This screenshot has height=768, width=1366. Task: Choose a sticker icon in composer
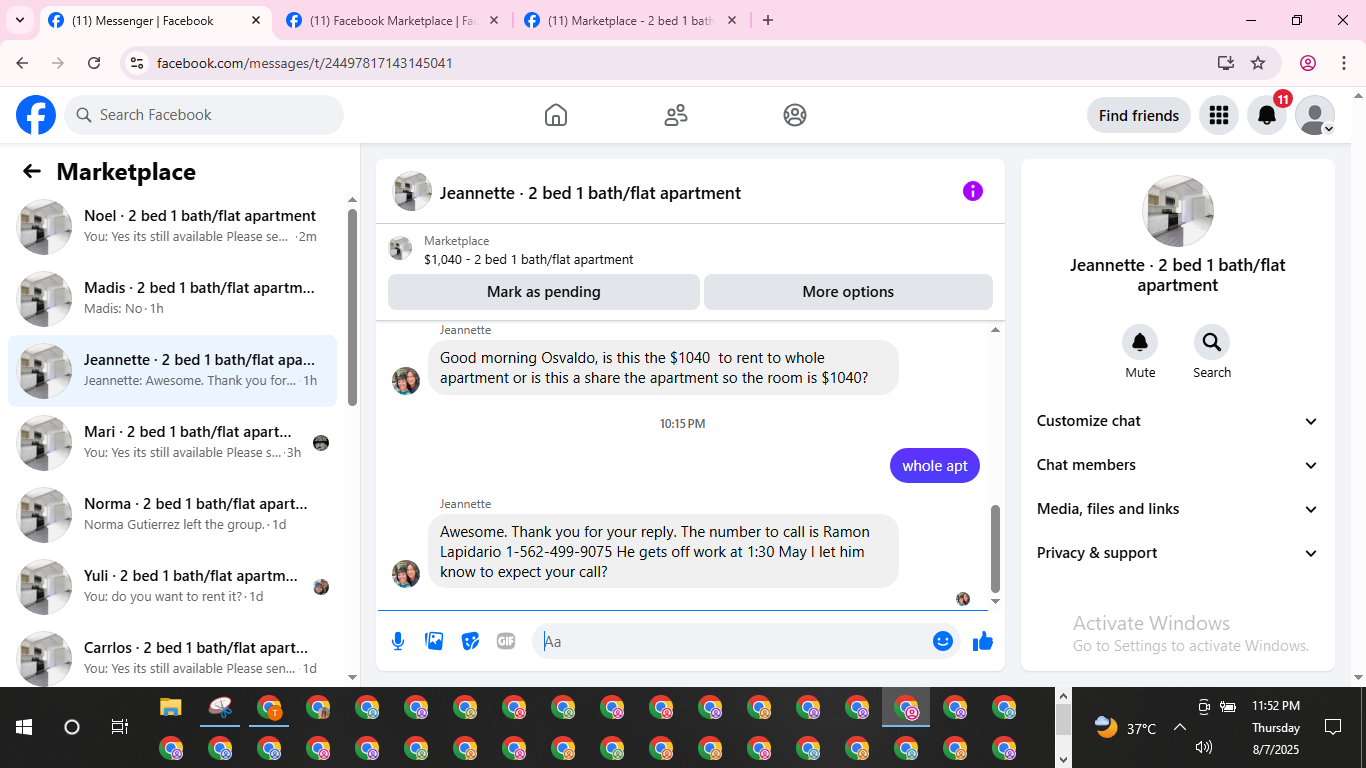(470, 641)
